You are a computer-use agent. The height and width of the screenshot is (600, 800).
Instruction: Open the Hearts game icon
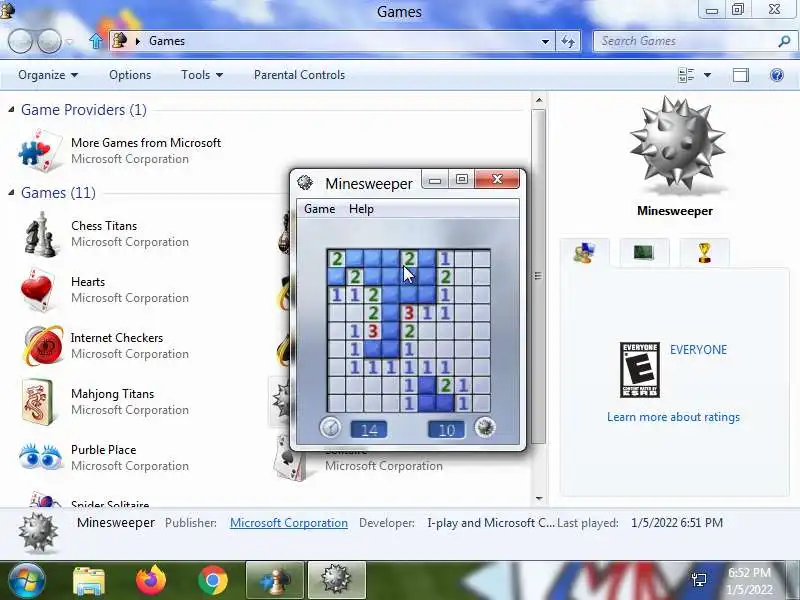point(38,289)
